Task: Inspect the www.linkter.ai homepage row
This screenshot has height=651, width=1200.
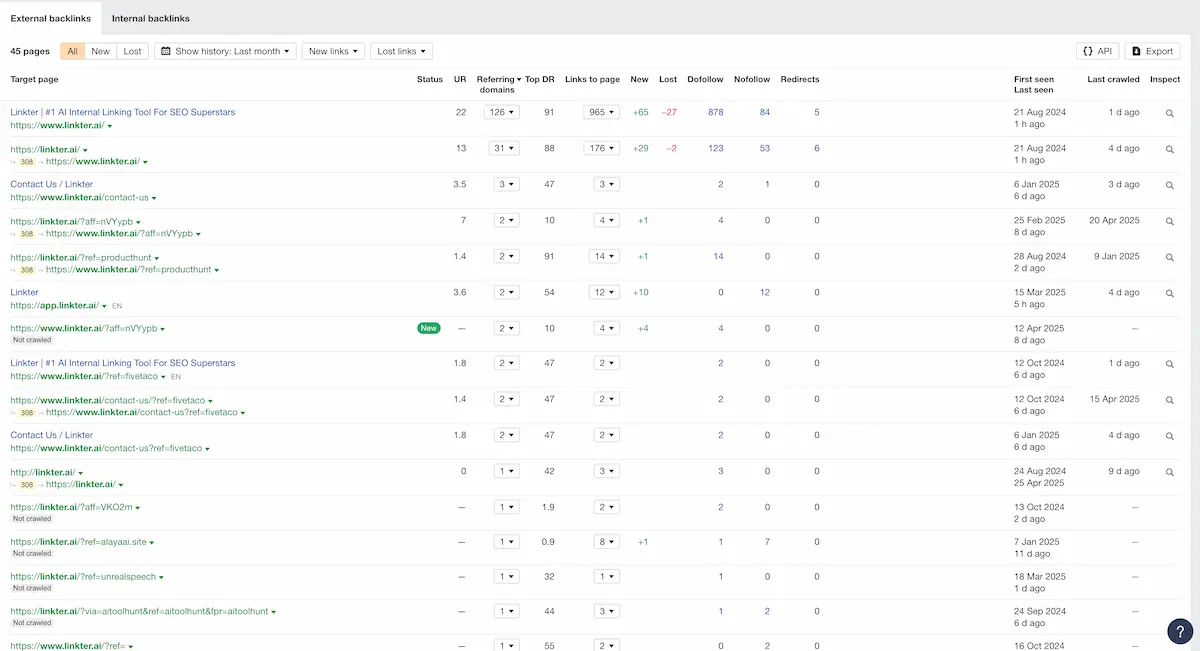Action: coord(1169,113)
